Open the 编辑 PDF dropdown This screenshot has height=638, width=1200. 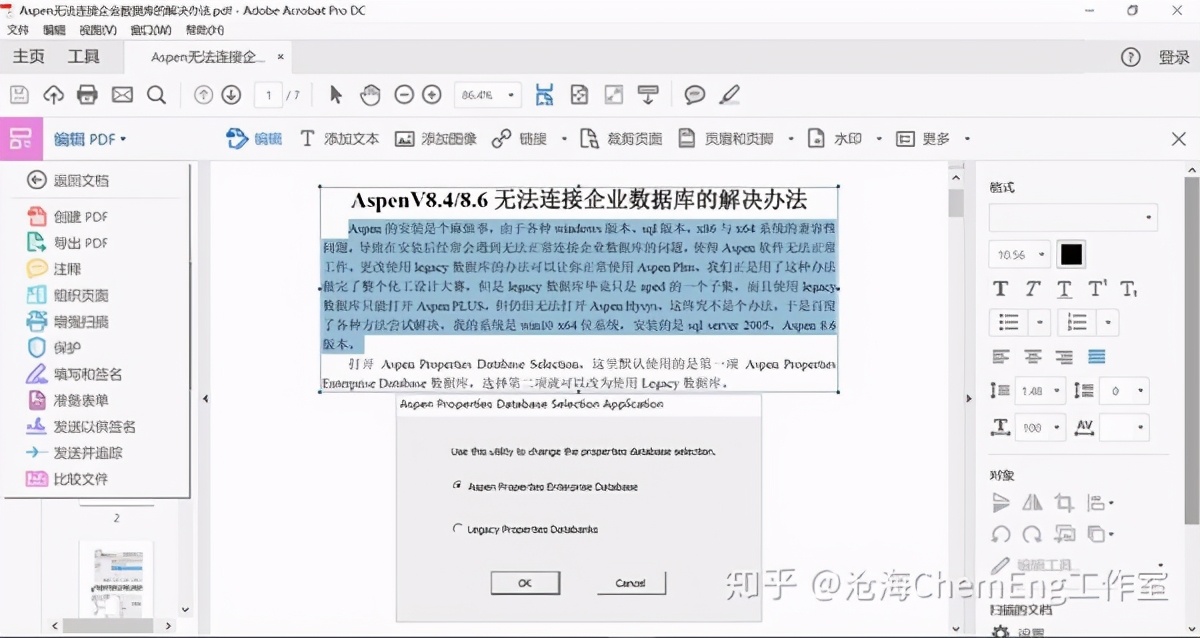tap(91, 139)
